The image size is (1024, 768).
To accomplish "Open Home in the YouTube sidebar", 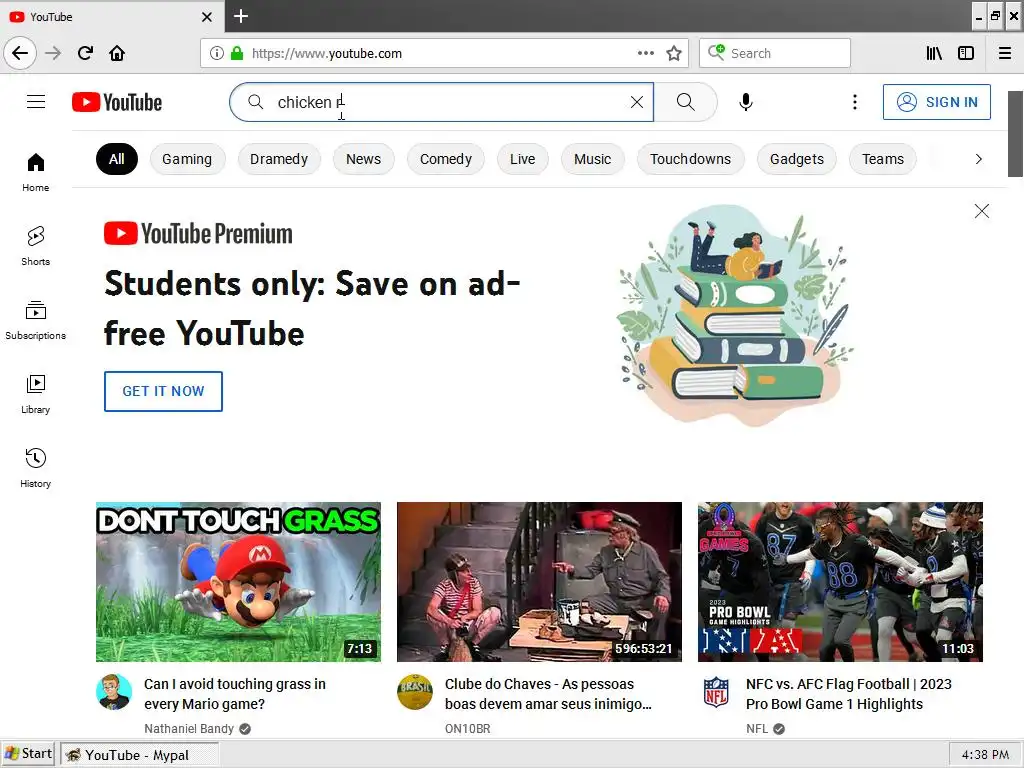I will (x=35, y=172).
